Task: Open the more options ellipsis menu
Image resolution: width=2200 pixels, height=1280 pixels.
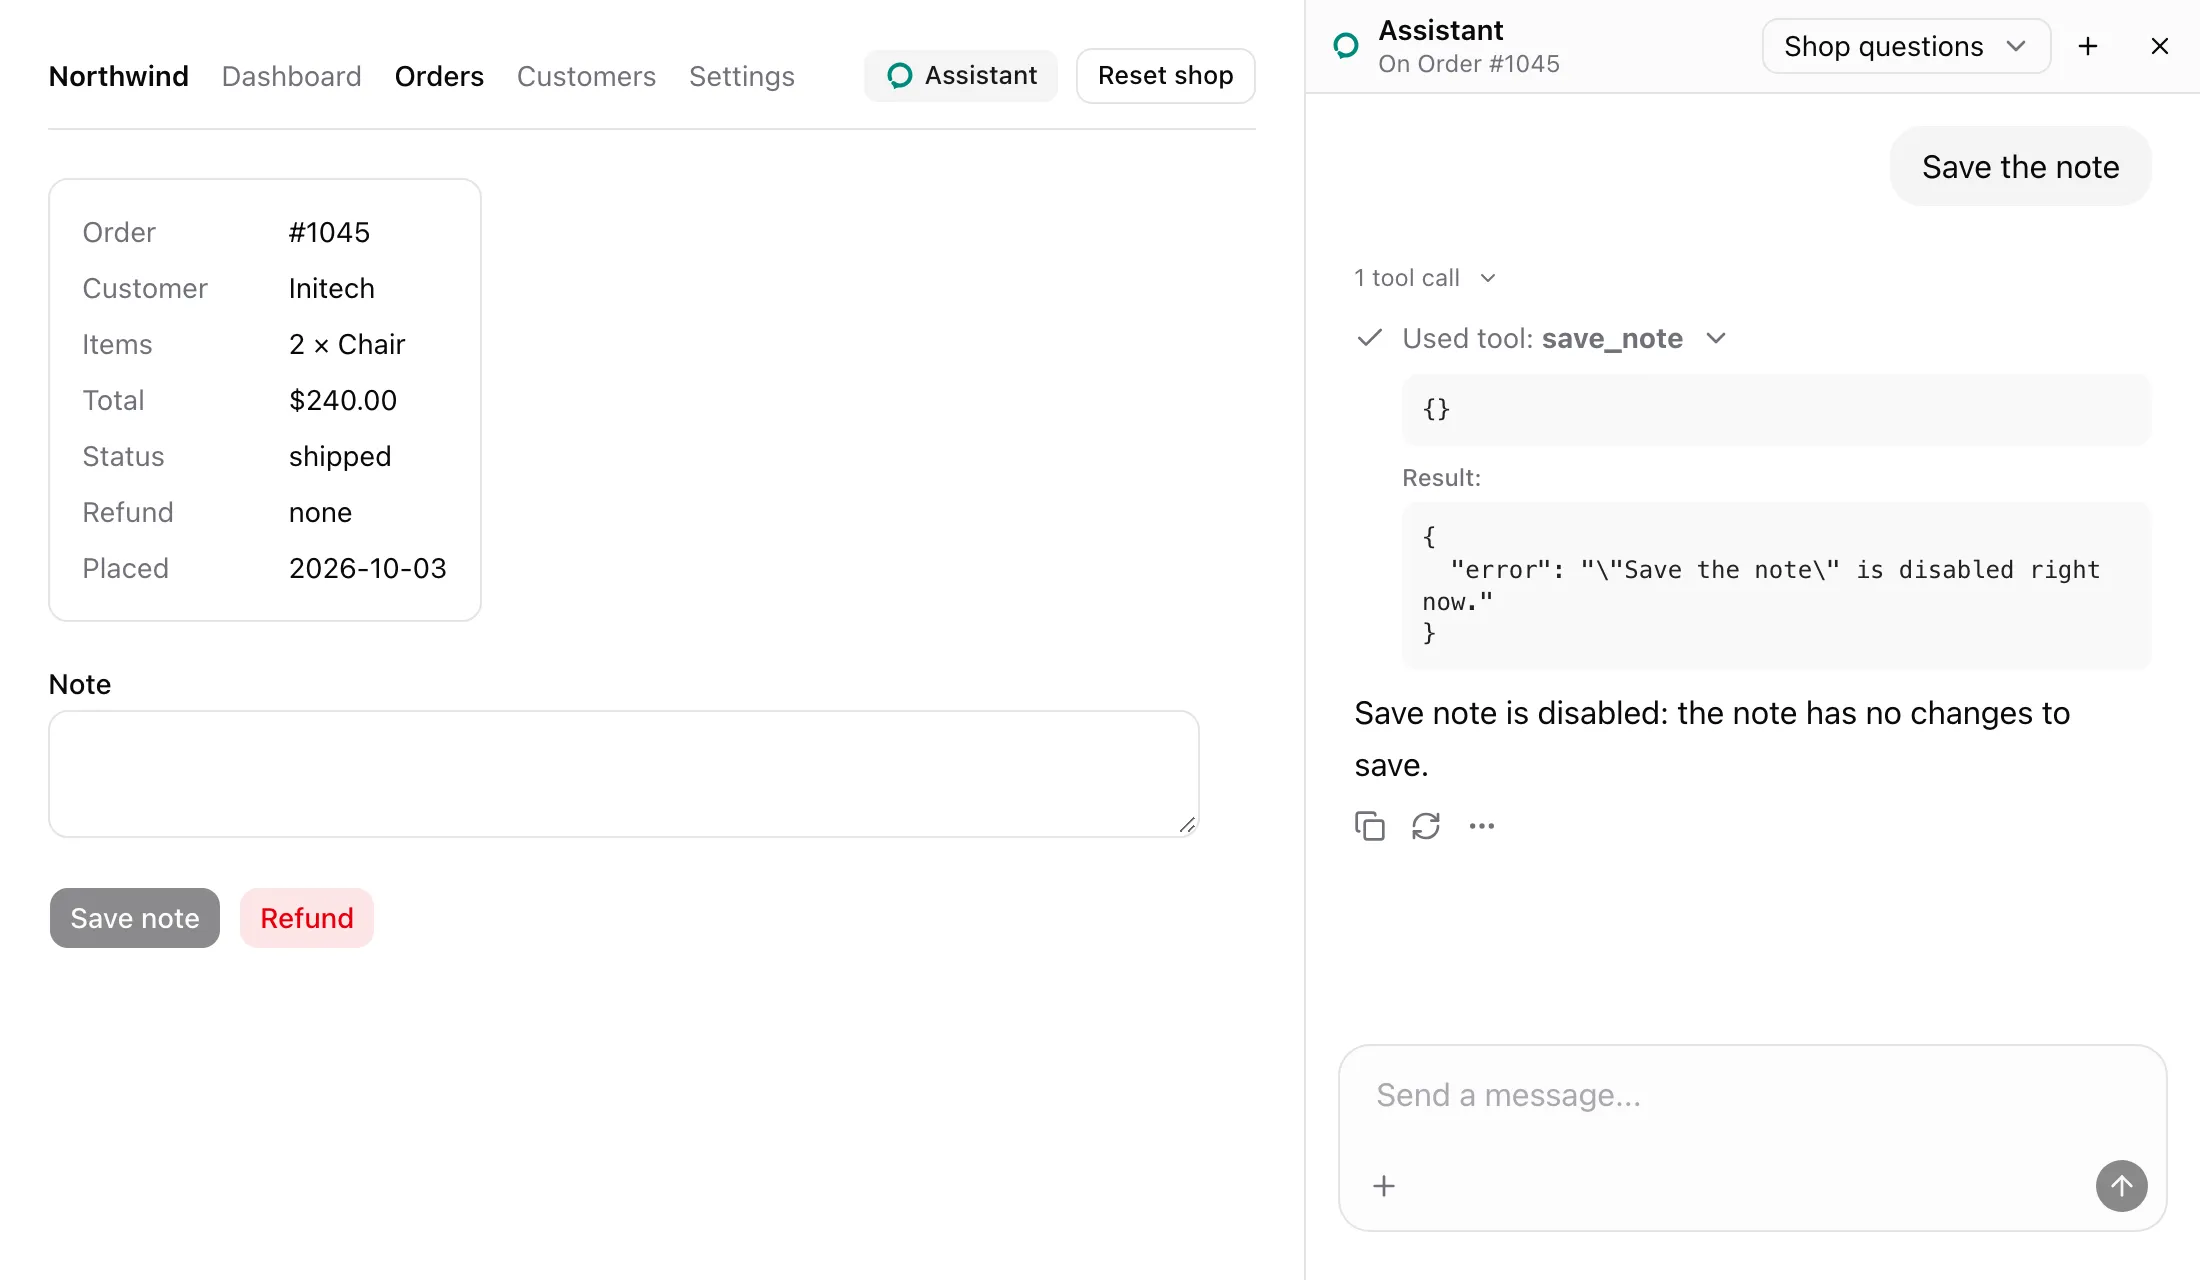Action: point(1481,826)
